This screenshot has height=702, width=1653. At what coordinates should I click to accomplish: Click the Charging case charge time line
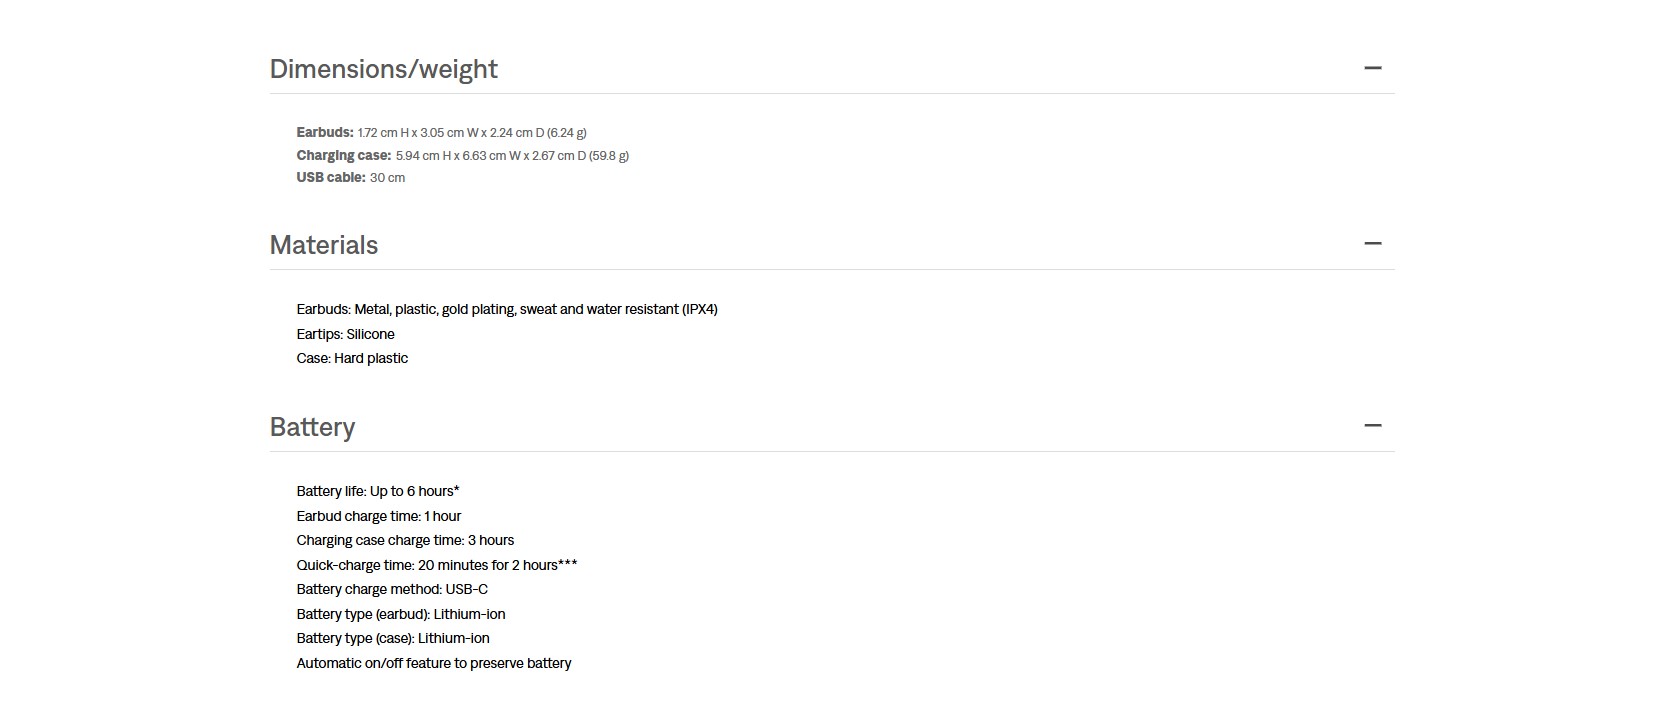[x=405, y=540]
